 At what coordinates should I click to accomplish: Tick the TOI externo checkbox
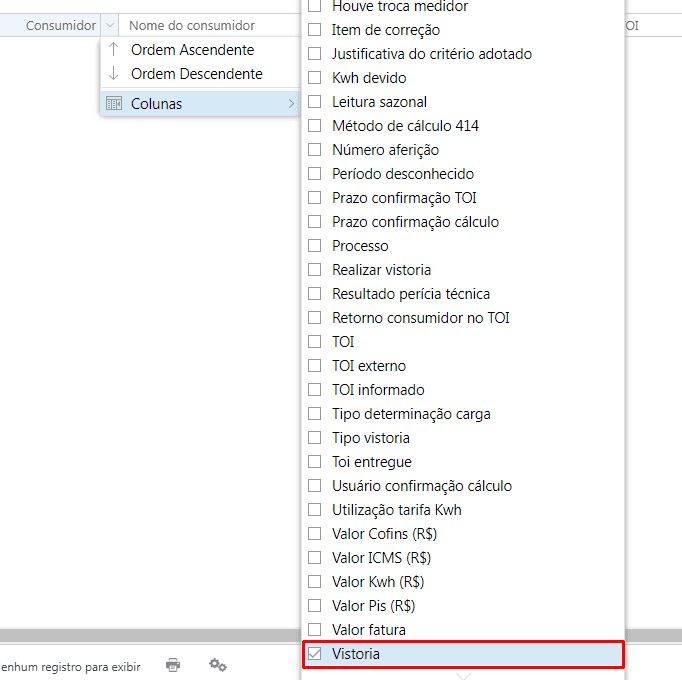(x=314, y=365)
